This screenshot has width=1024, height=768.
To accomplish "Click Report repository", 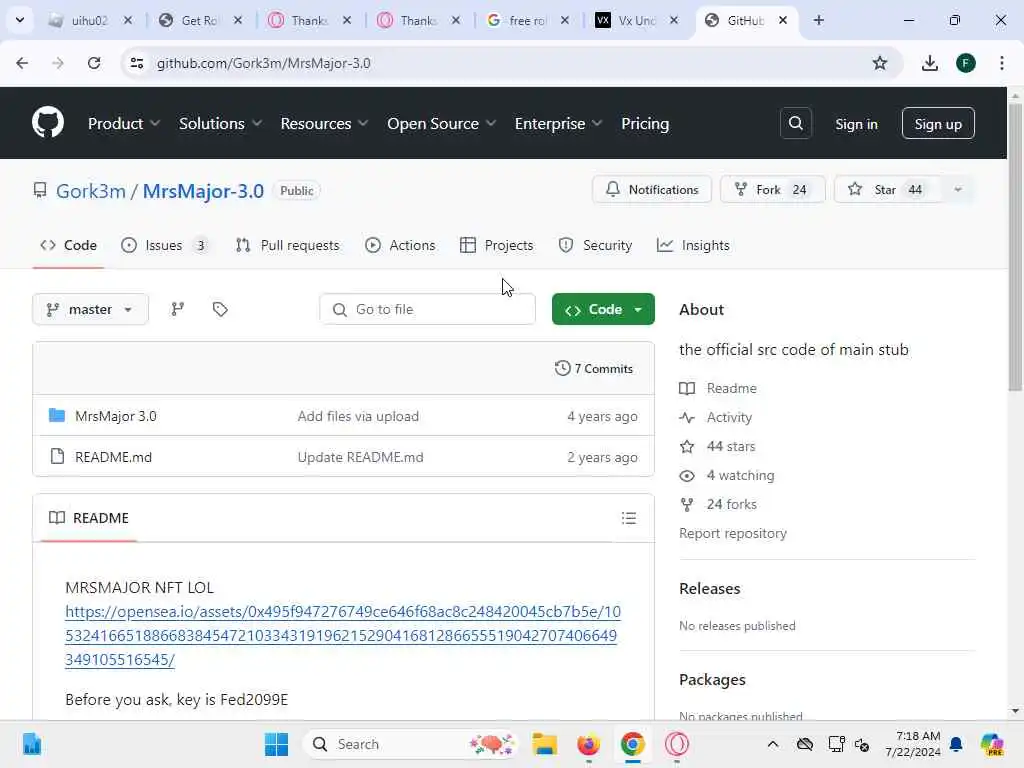I will (733, 533).
